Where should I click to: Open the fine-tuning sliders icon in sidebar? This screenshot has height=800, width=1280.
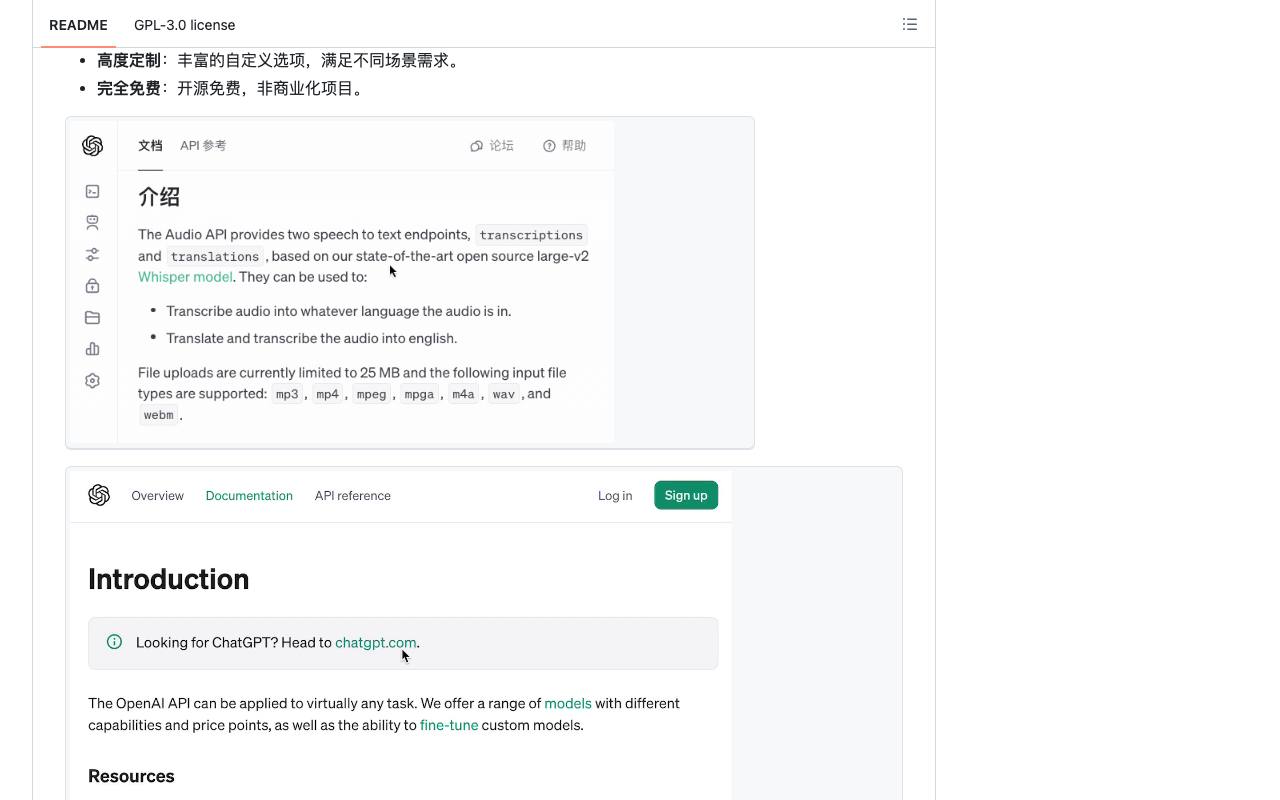pos(93,254)
